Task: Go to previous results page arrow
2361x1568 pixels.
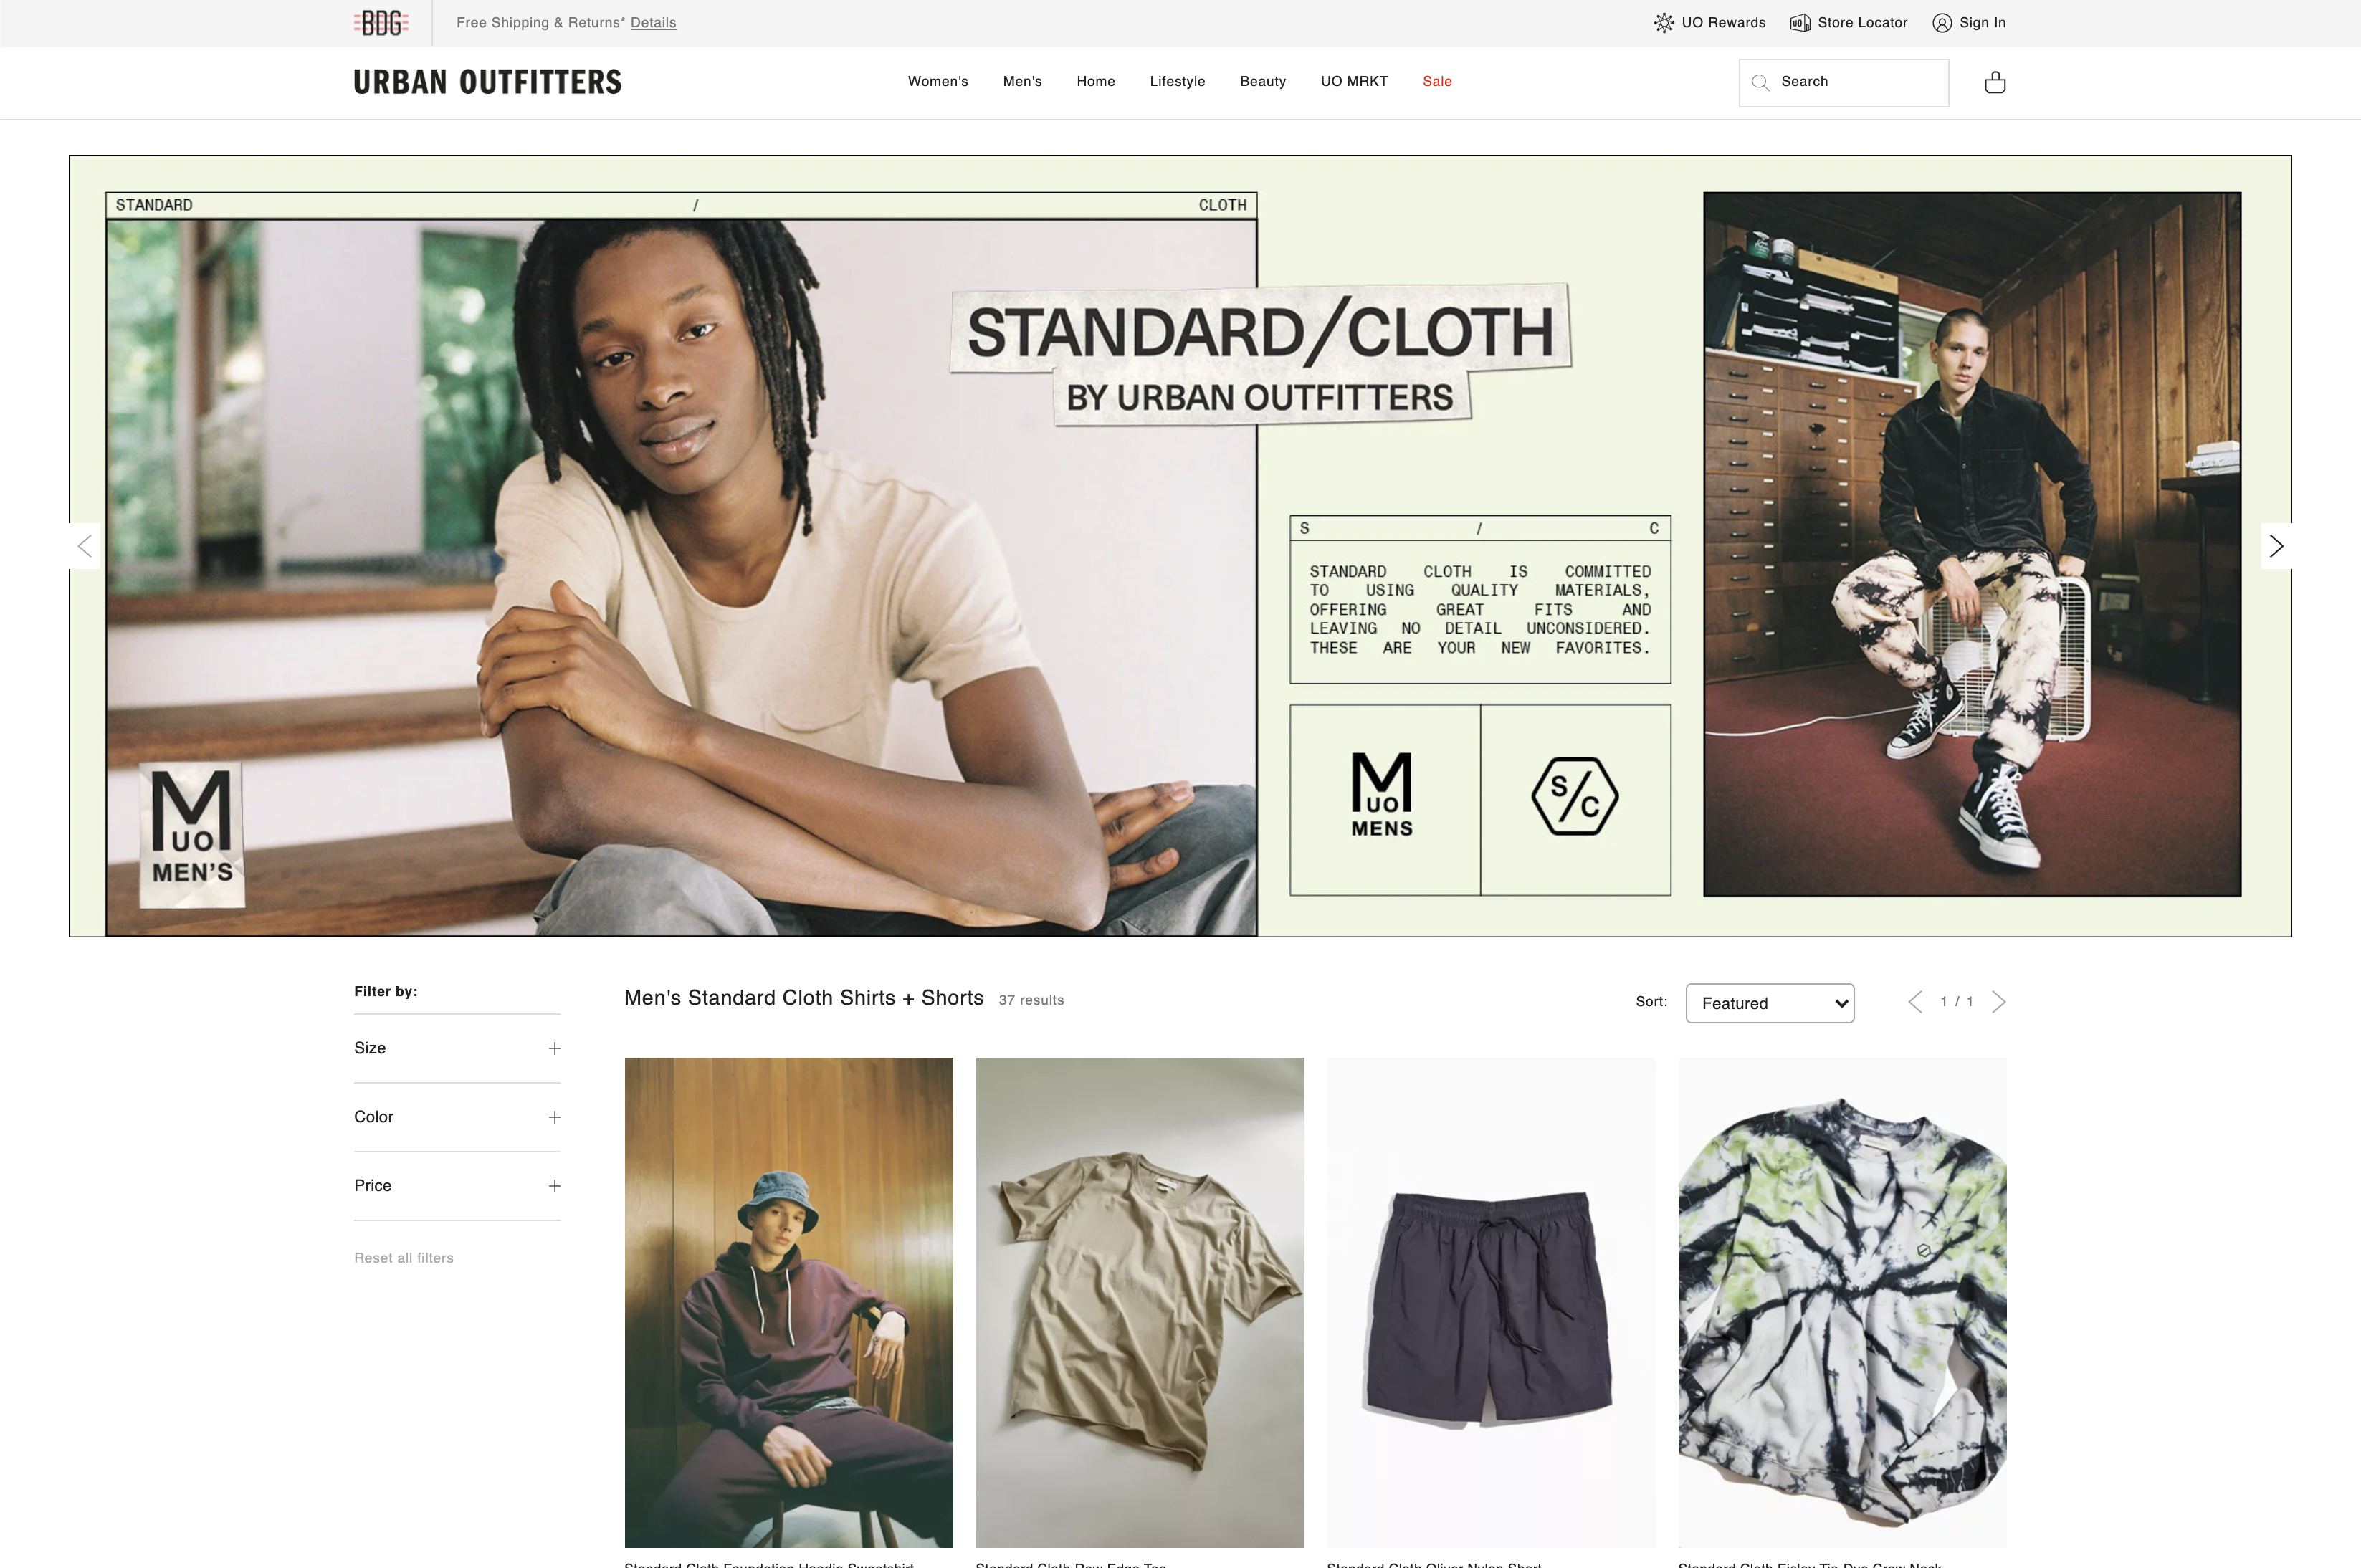Action: click(x=1915, y=1002)
